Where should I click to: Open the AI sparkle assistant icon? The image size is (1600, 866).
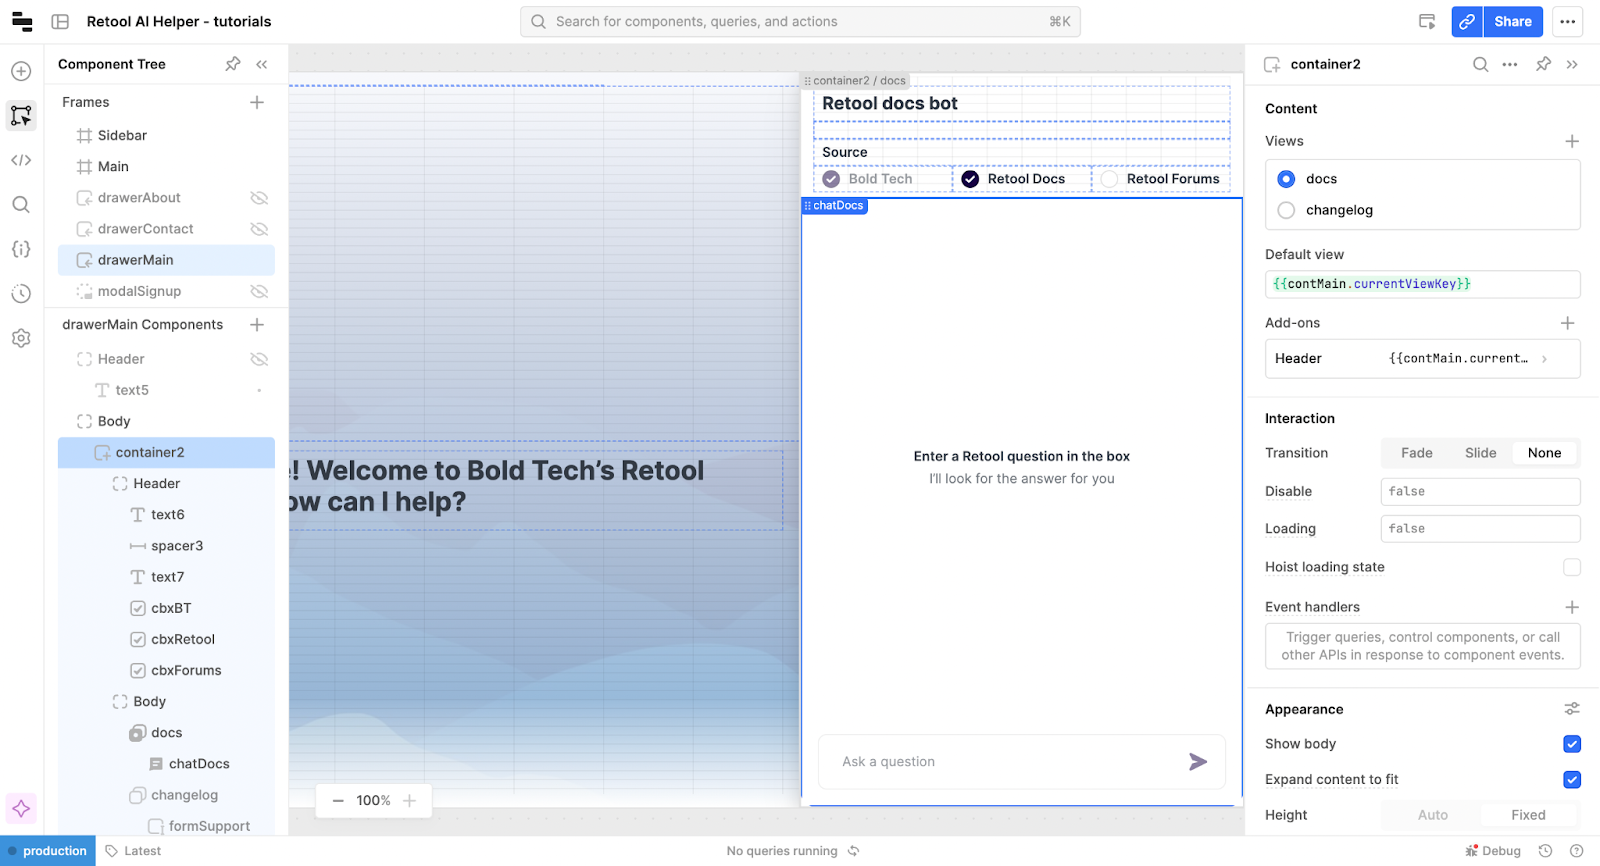[x=21, y=808]
